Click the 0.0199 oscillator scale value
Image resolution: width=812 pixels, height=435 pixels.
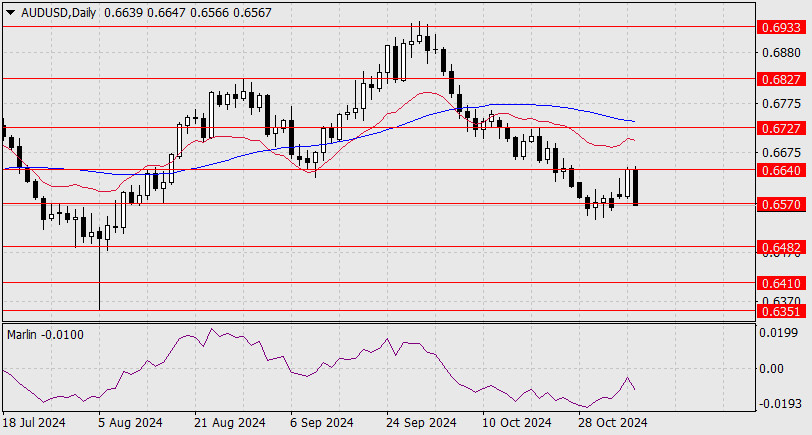tap(779, 333)
